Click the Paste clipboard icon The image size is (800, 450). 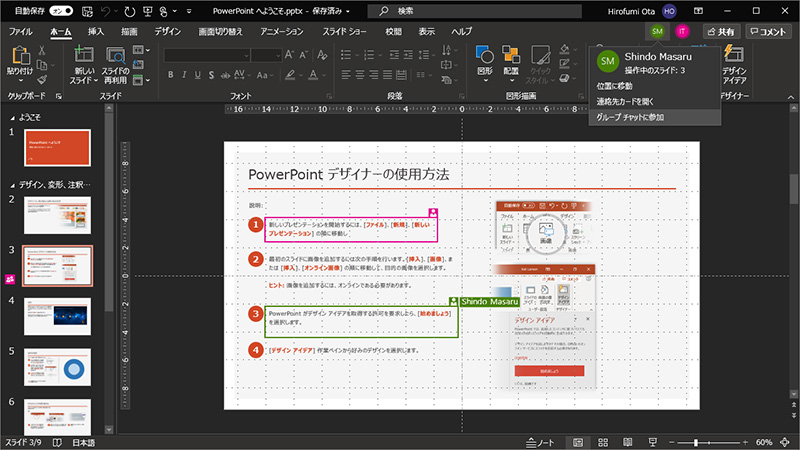(20, 55)
